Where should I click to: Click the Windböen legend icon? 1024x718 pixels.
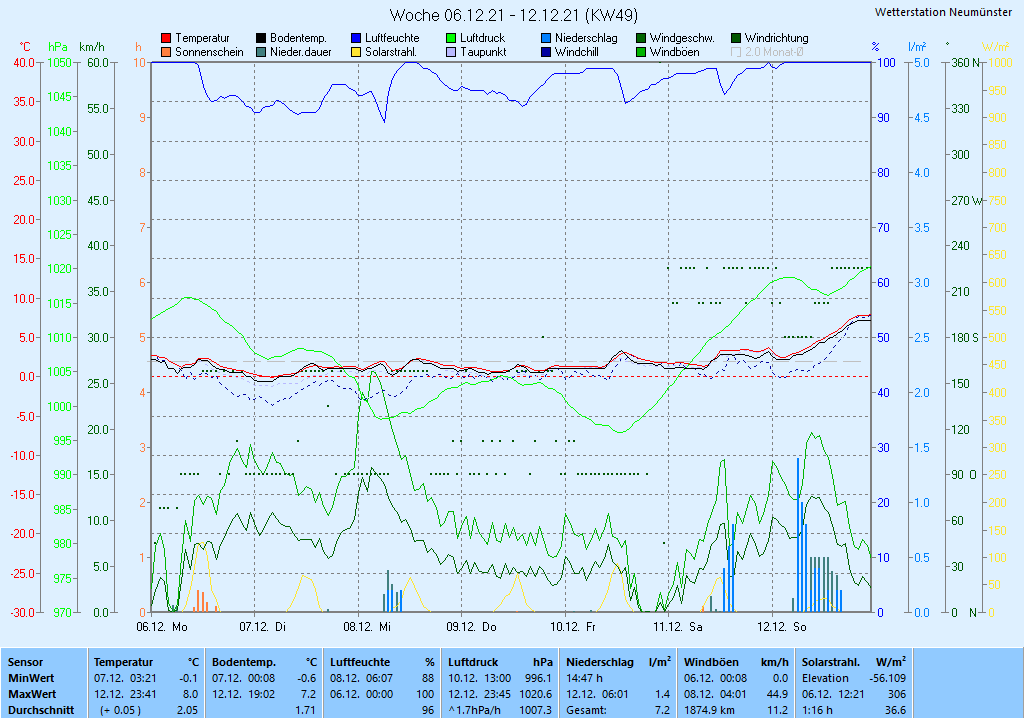click(x=641, y=52)
